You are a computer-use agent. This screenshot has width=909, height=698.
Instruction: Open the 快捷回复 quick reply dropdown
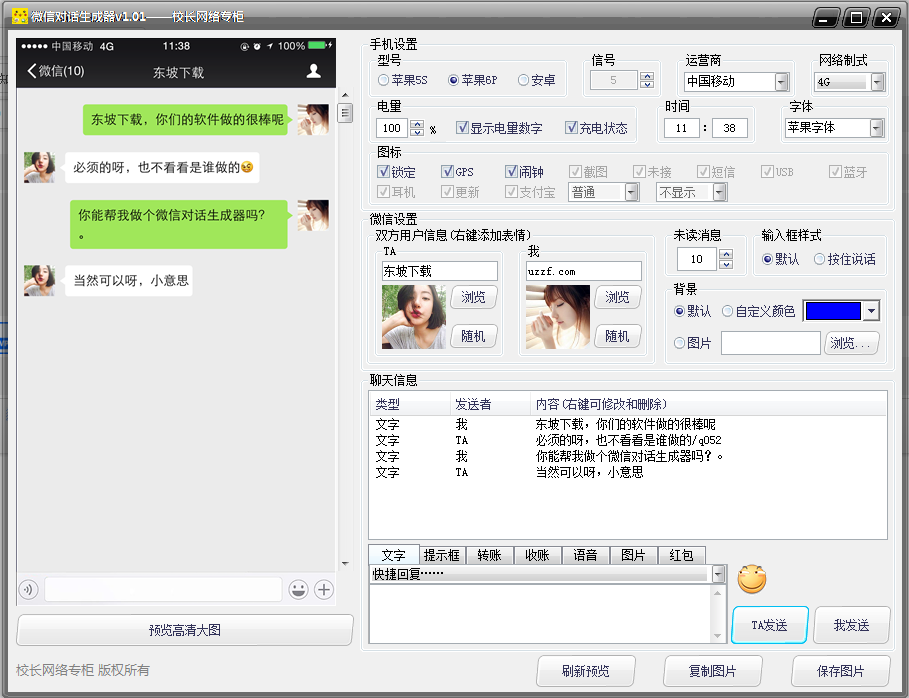point(718,574)
